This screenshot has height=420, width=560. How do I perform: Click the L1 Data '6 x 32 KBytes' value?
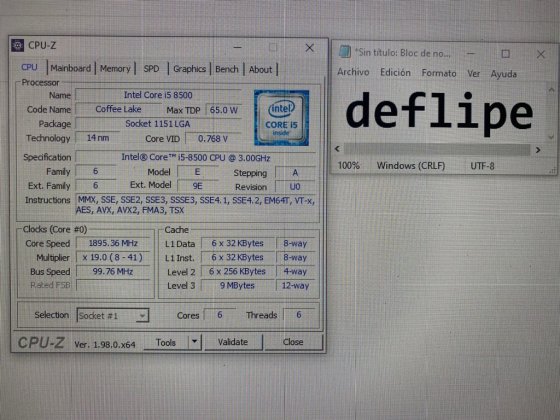238,243
